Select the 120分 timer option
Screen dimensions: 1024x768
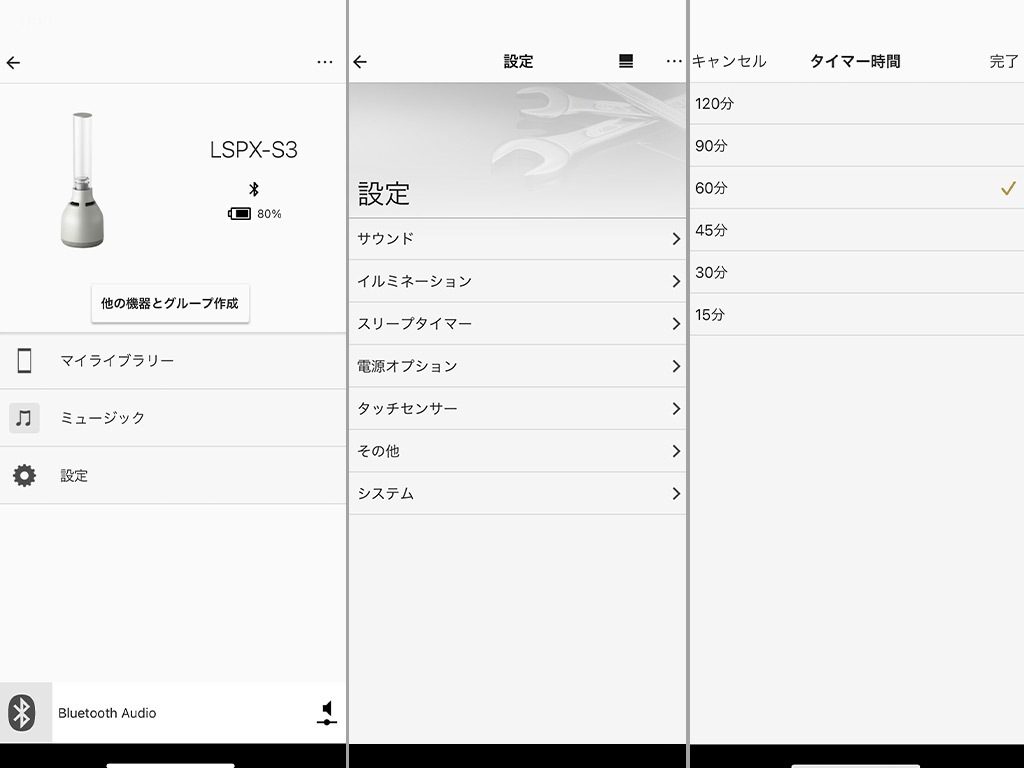coord(857,104)
